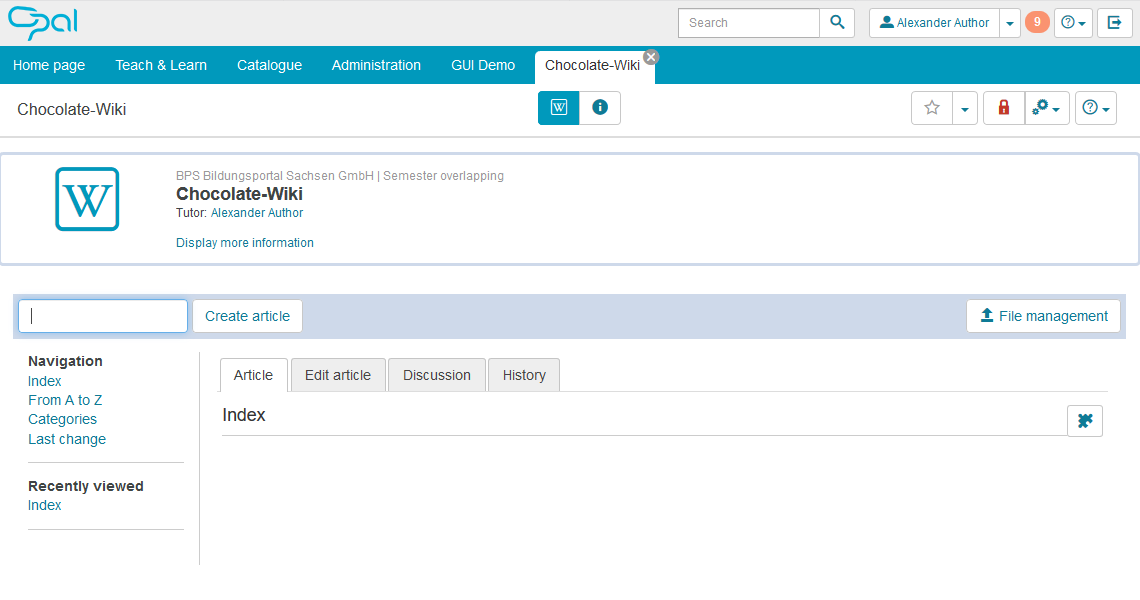Switch to the wiki view icon
Image resolution: width=1140 pixels, height=600 pixels.
click(558, 108)
